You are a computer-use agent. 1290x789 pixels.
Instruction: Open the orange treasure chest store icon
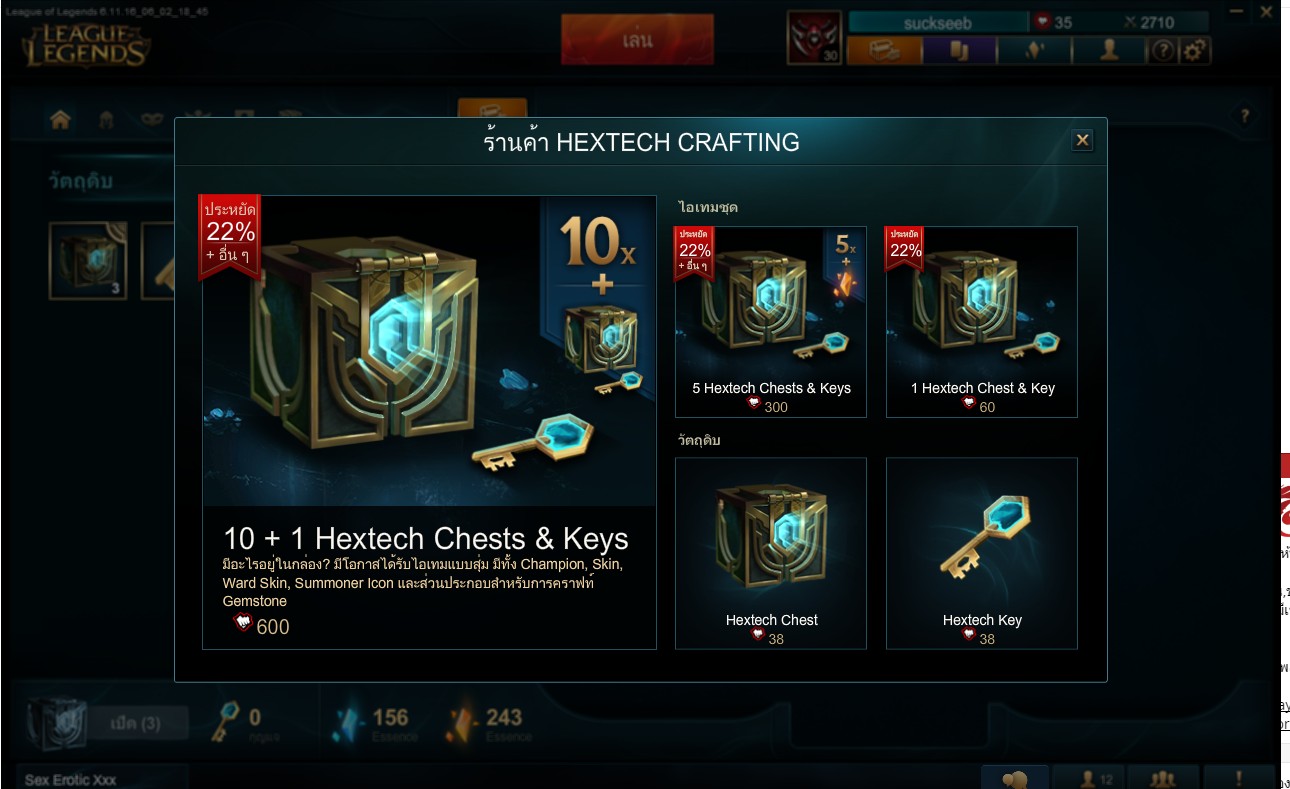pos(884,50)
